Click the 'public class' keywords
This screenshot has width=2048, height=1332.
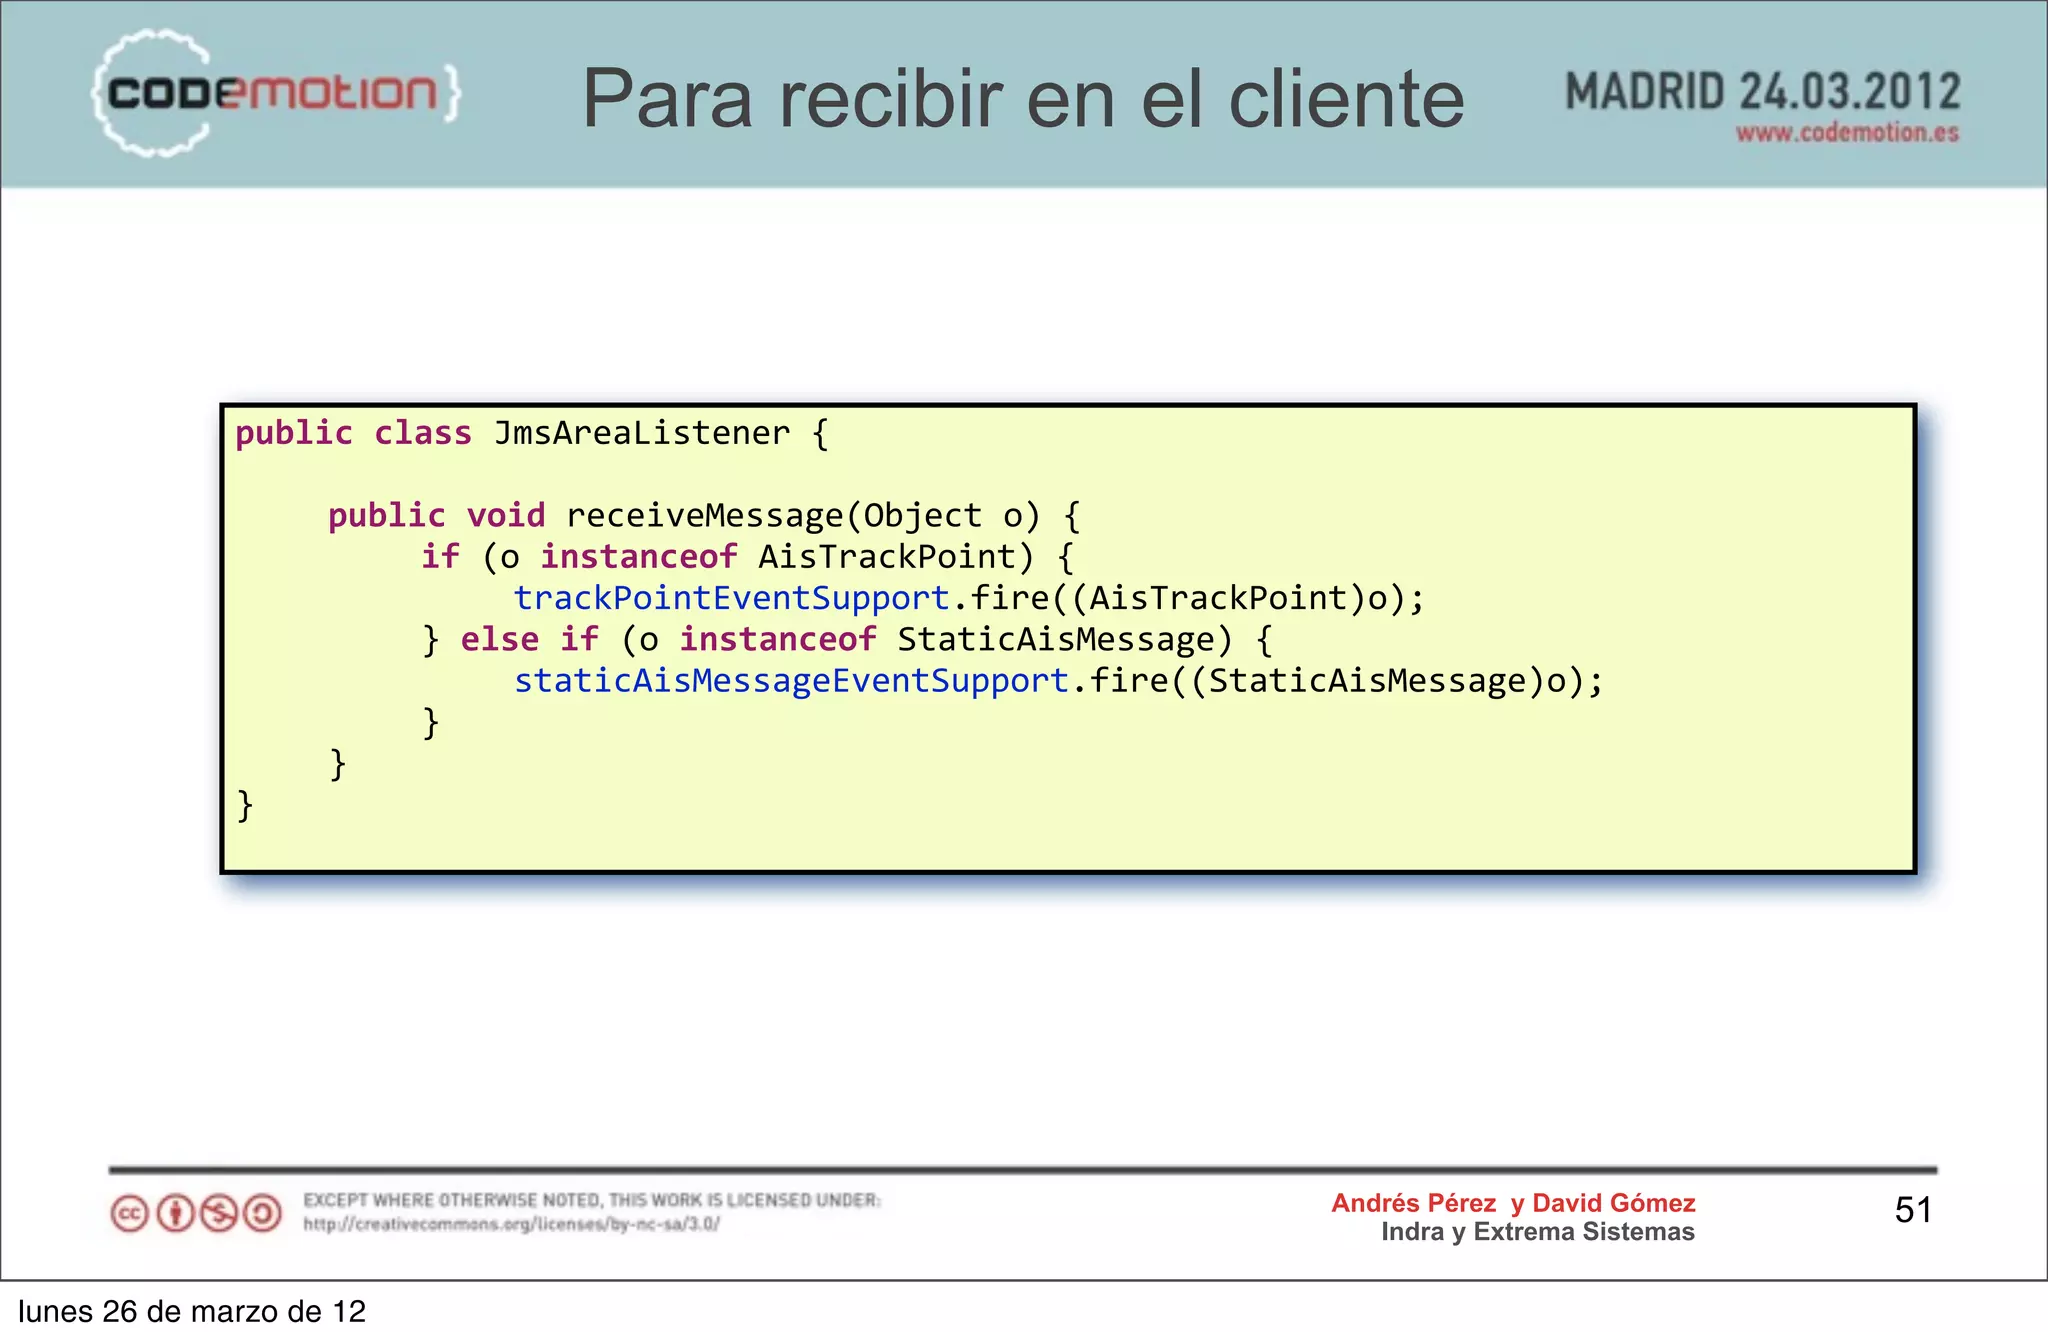coord(353,434)
